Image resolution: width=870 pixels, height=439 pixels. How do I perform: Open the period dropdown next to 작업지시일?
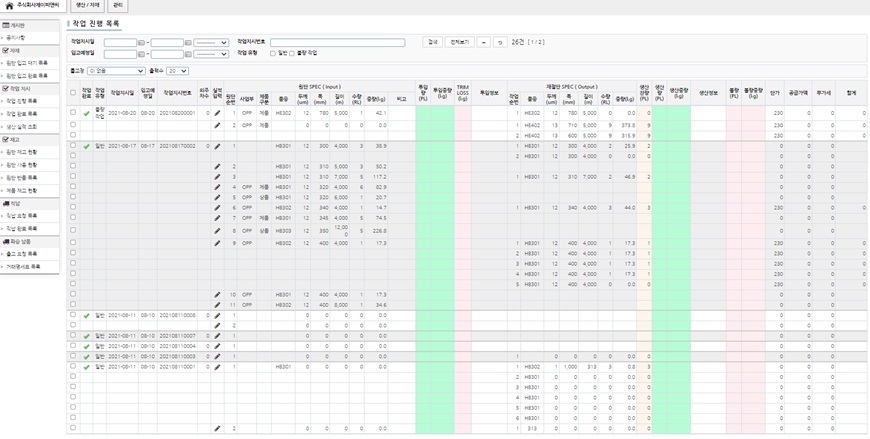[x=211, y=43]
